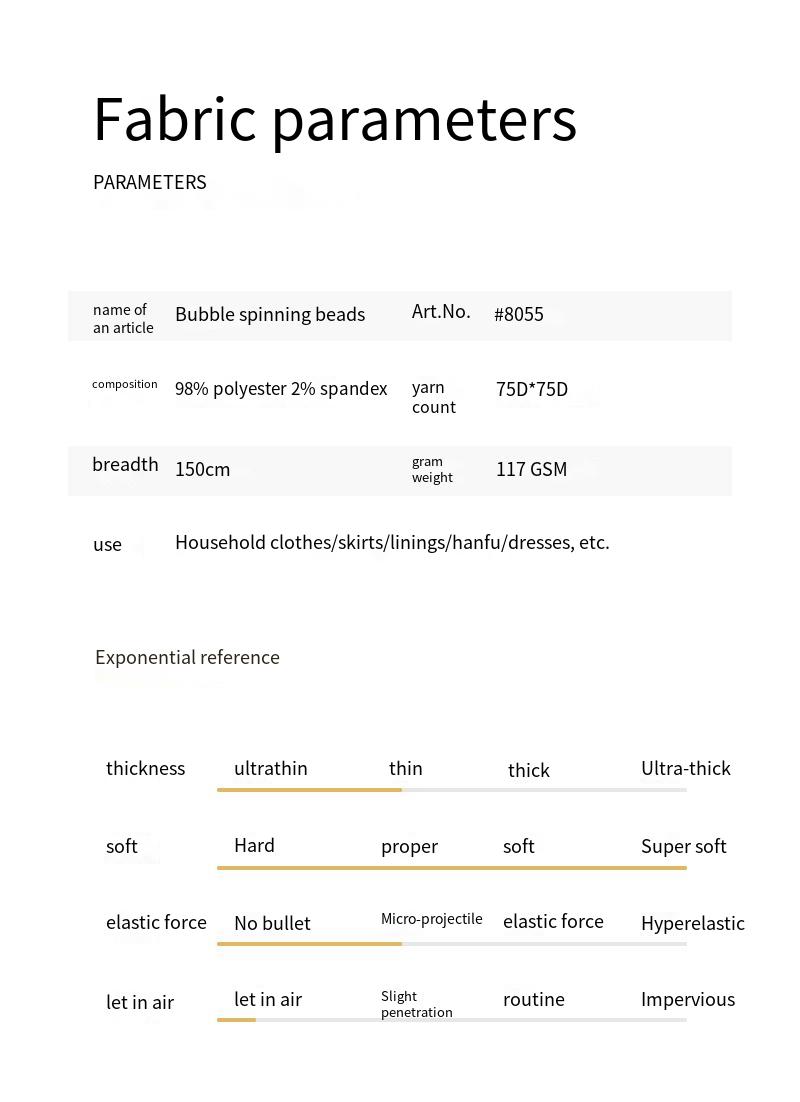
Task: Click the 'Ultra-thick' scale label
Action: (686, 768)
